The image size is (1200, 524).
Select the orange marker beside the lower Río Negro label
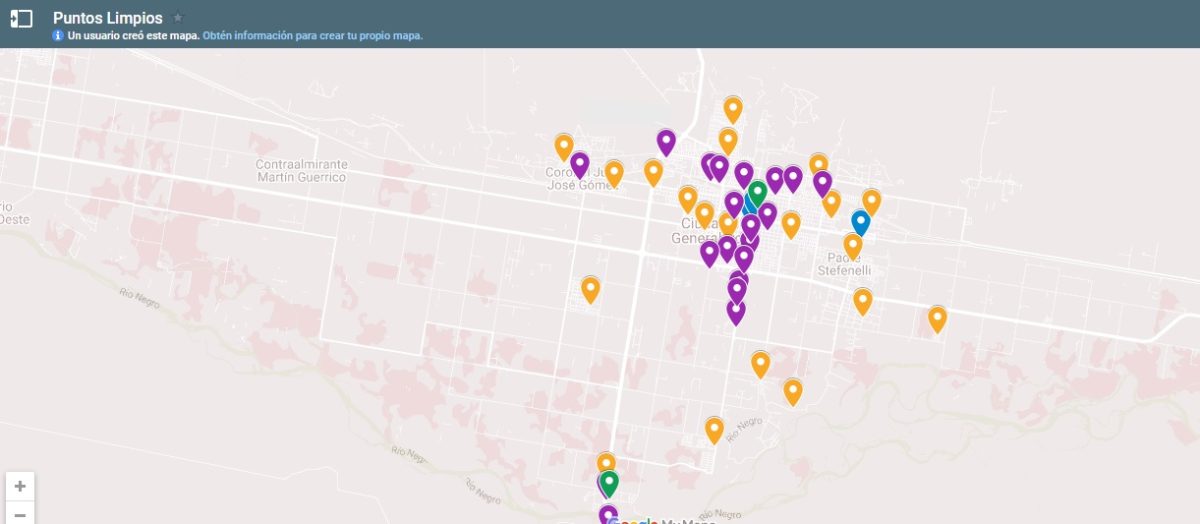[x=714, y=429]
